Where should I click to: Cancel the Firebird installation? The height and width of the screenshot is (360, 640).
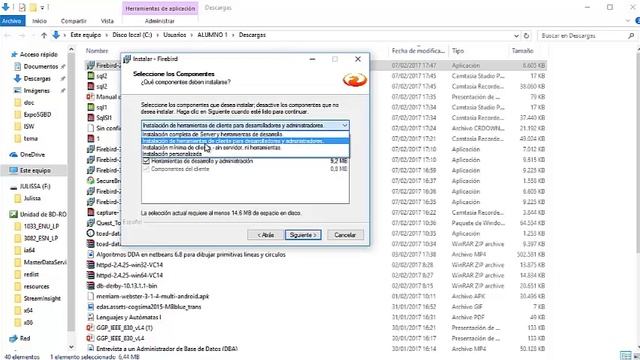(x=345, y=235)
